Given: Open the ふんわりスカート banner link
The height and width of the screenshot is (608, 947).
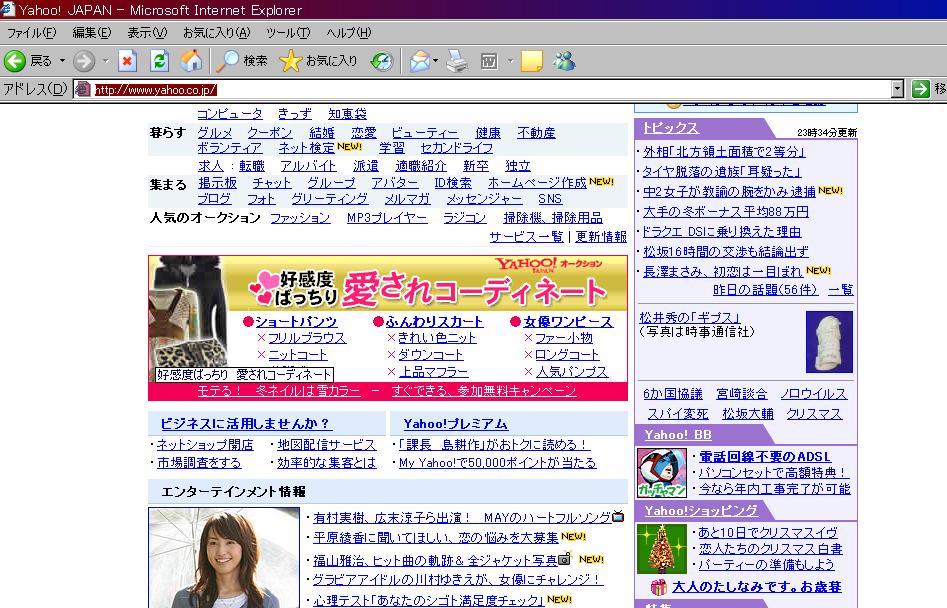Looking at the screenshot, I should [x=434, y=322].
